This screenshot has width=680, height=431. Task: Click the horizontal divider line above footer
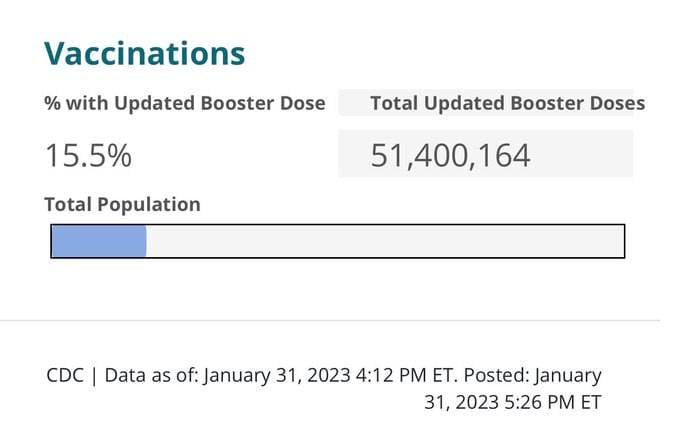point(330,321)
